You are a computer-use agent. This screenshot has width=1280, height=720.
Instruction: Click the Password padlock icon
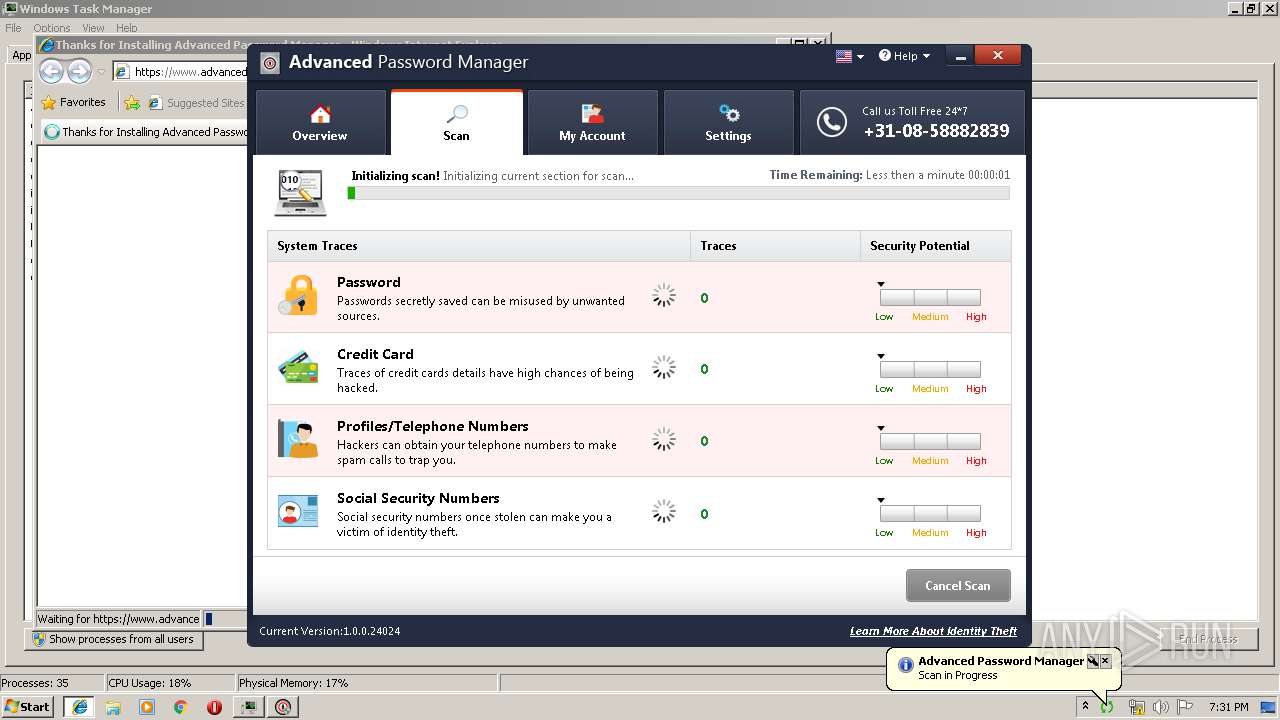tap(298, 297)
